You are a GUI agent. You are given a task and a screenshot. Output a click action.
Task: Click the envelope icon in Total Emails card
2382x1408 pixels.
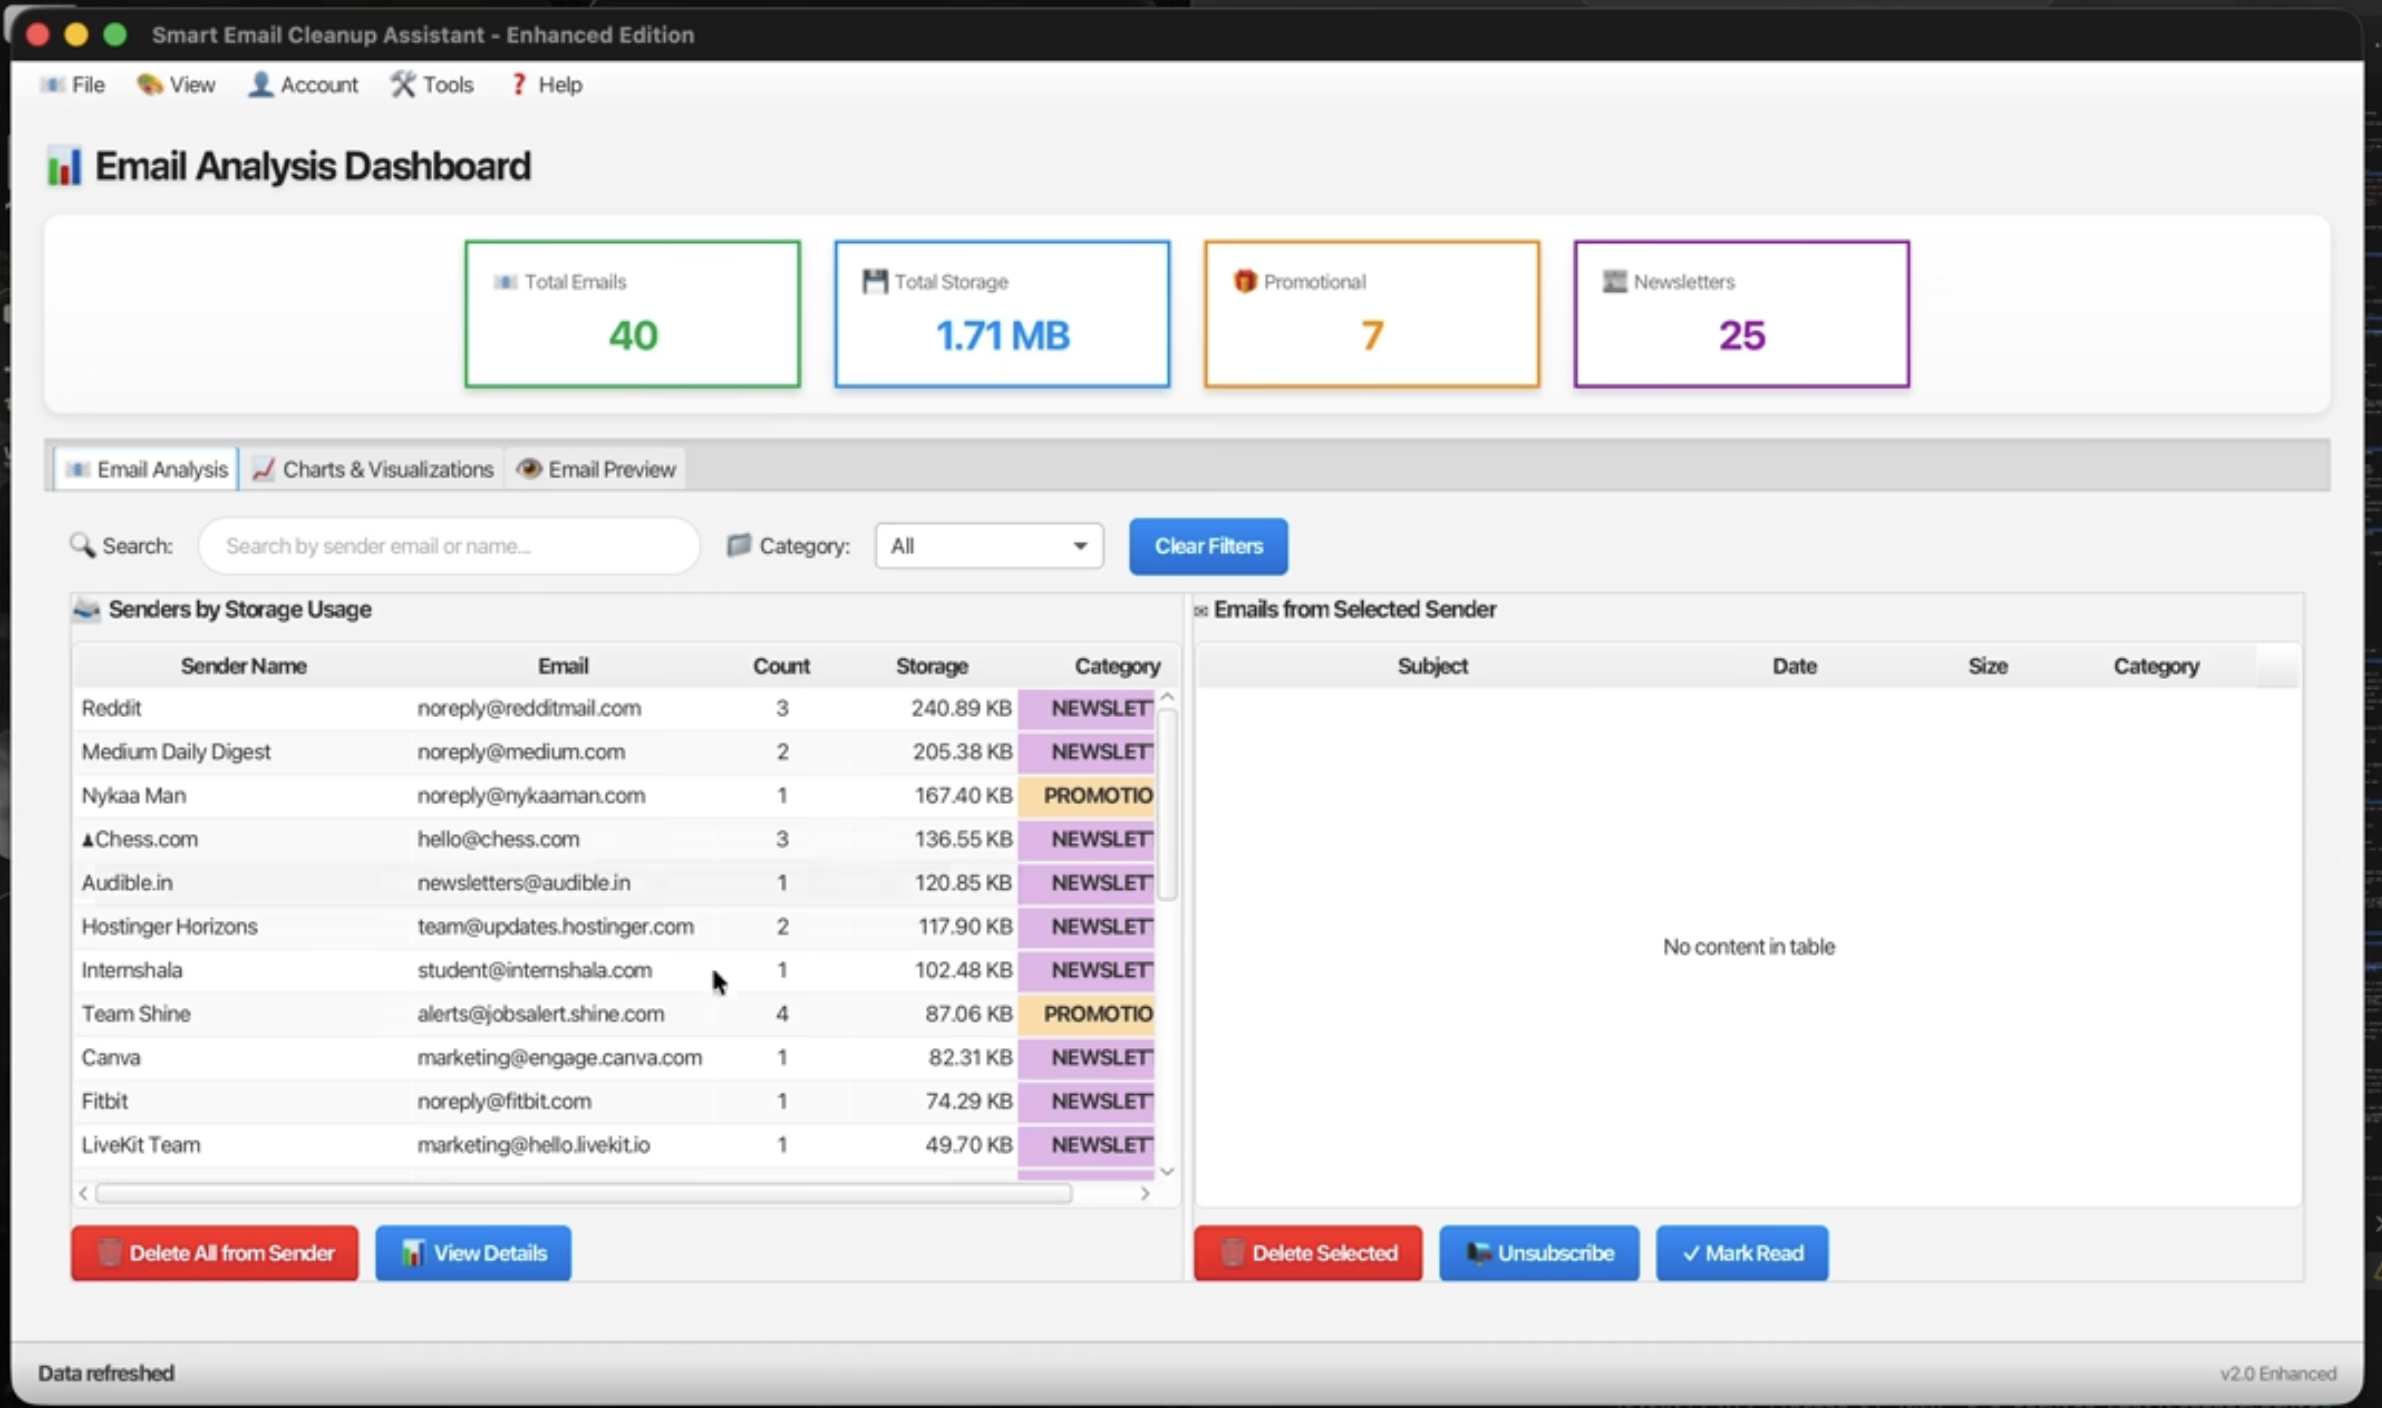click(x=505, y=282)
